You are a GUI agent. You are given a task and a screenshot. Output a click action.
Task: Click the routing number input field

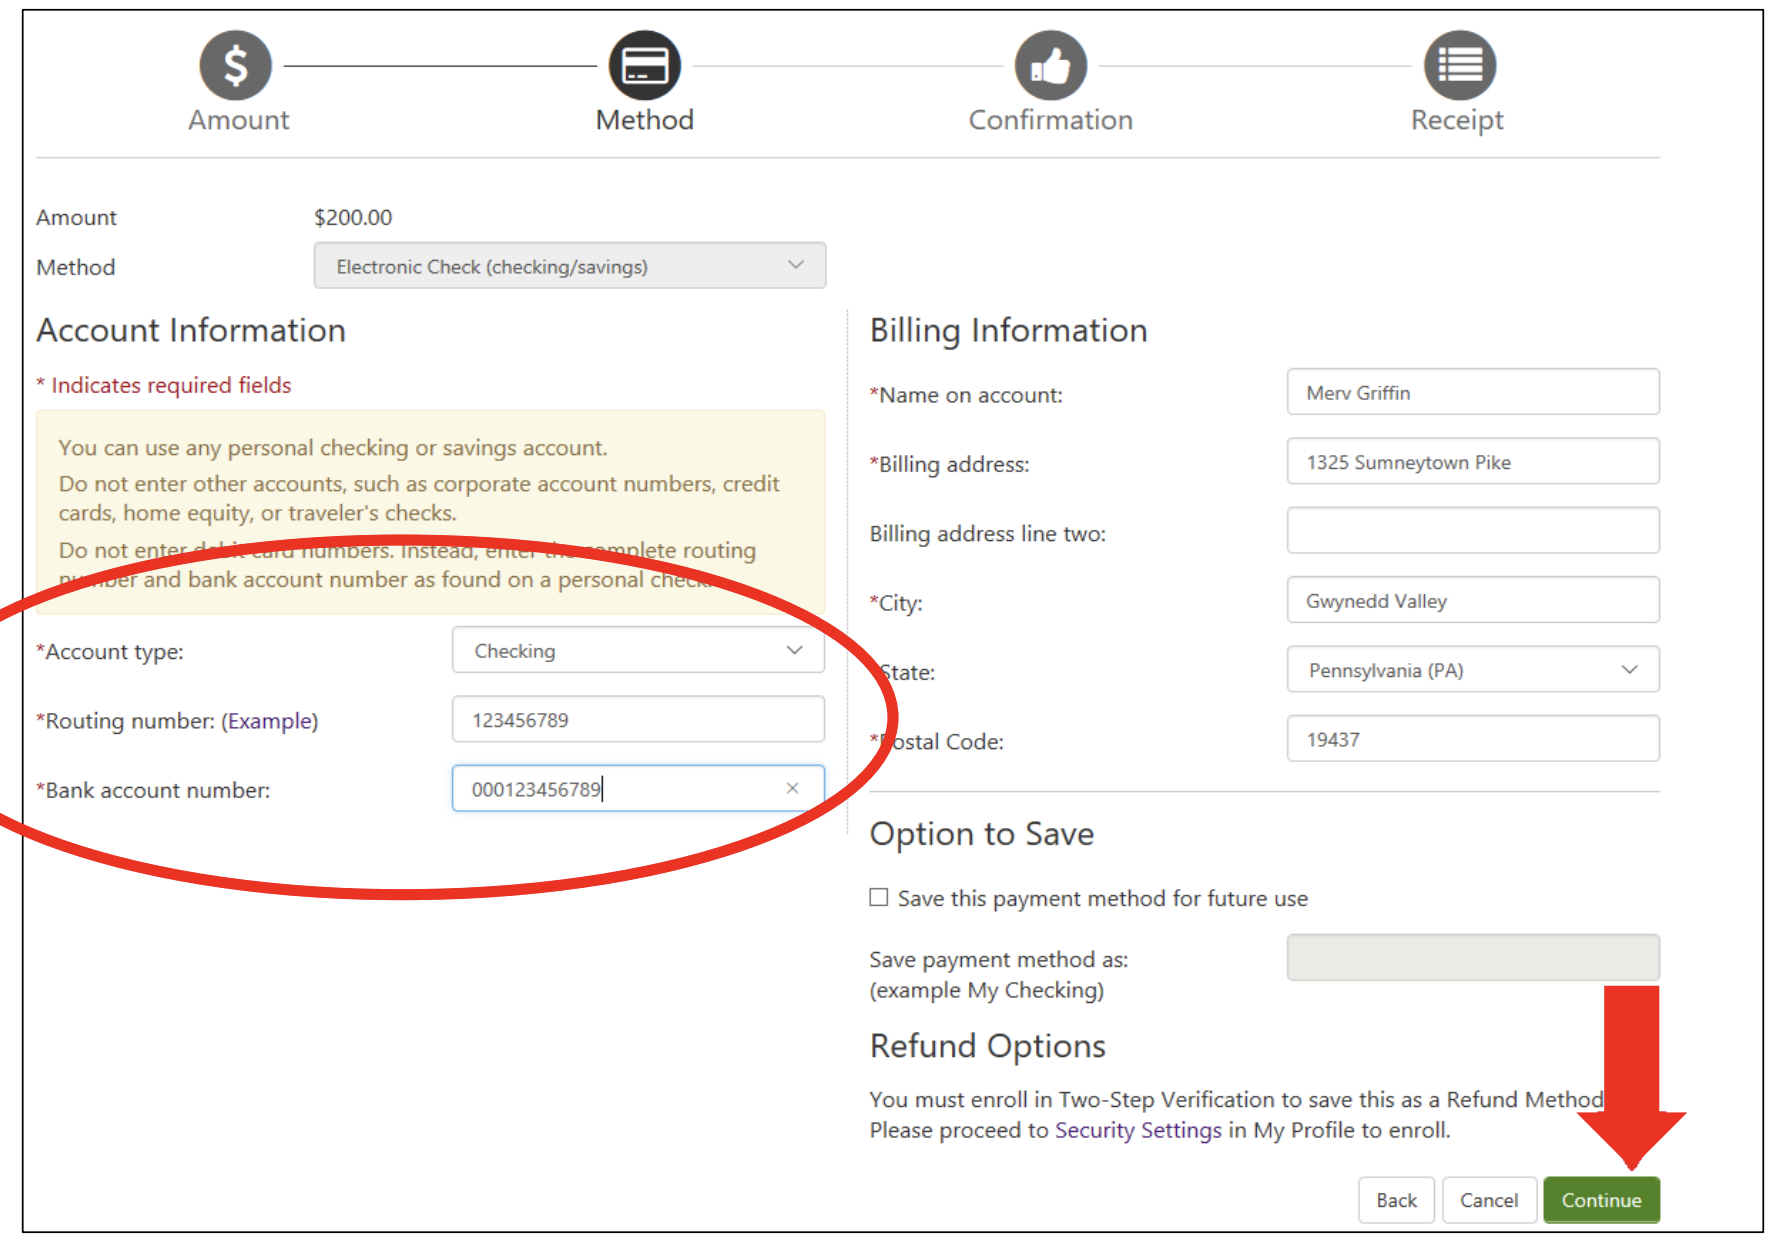[x=637, y=719]
